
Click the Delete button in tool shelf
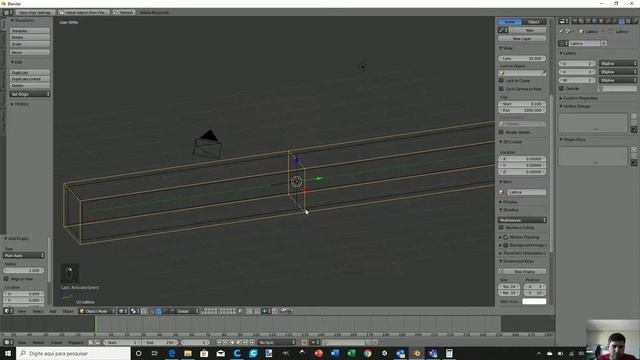(x=30, y=86)
